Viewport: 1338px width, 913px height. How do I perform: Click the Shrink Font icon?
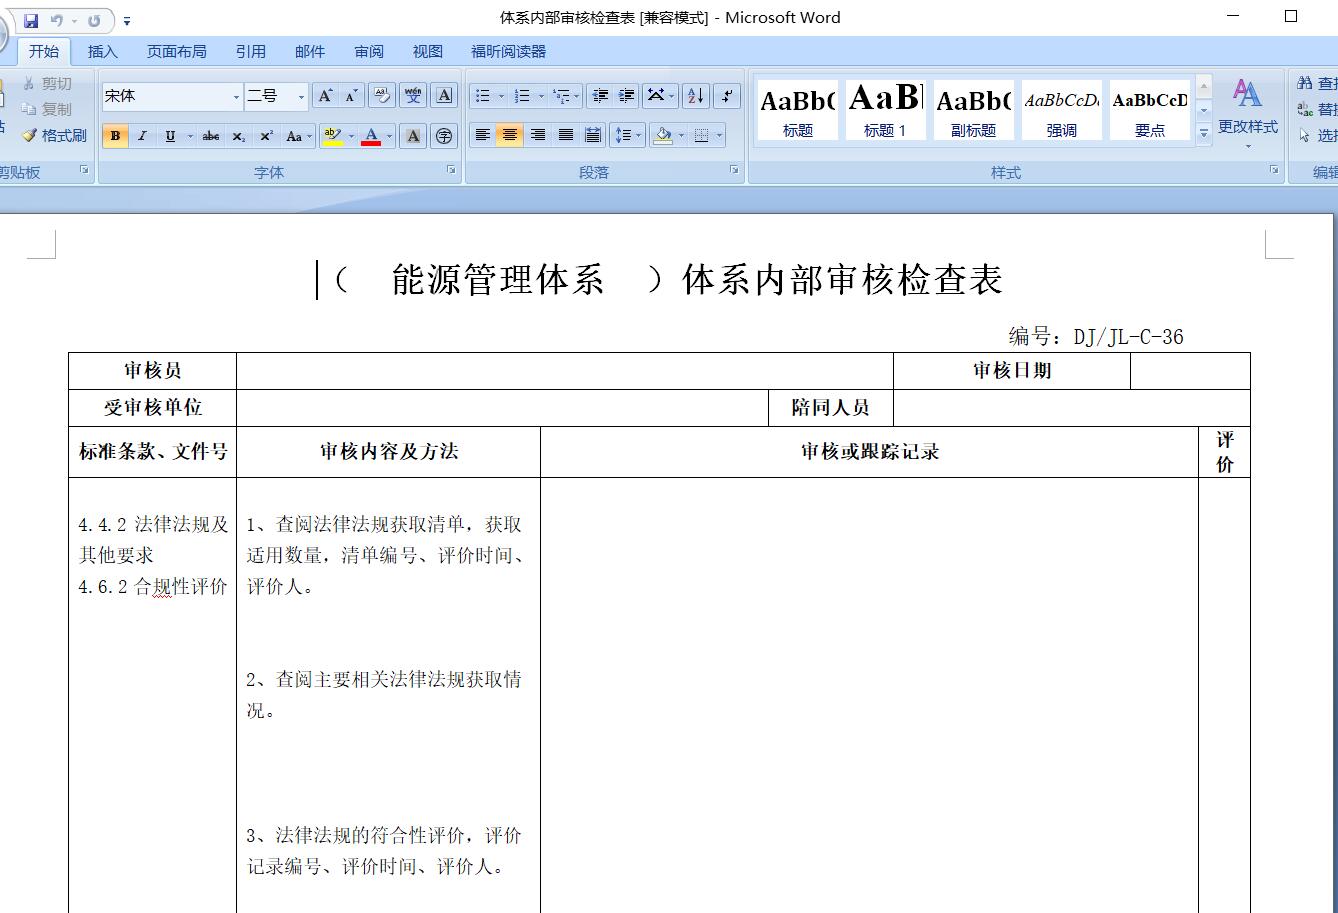click(x=351, y=96)
